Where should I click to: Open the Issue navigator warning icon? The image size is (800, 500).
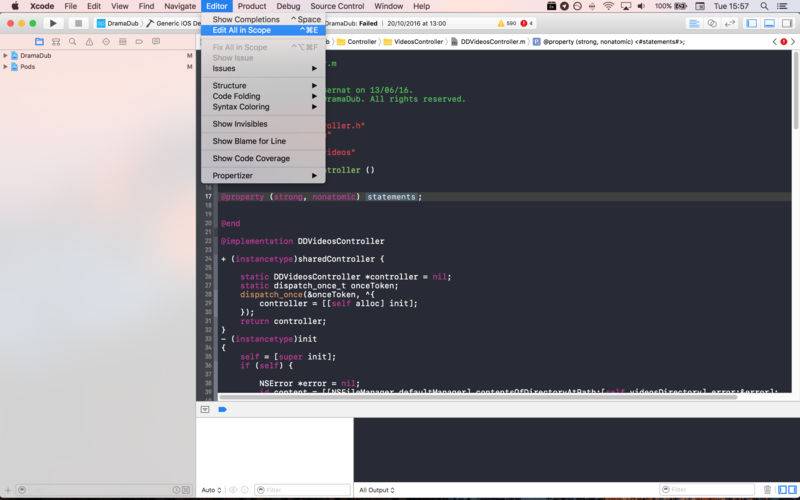click(x=89, y=41)
